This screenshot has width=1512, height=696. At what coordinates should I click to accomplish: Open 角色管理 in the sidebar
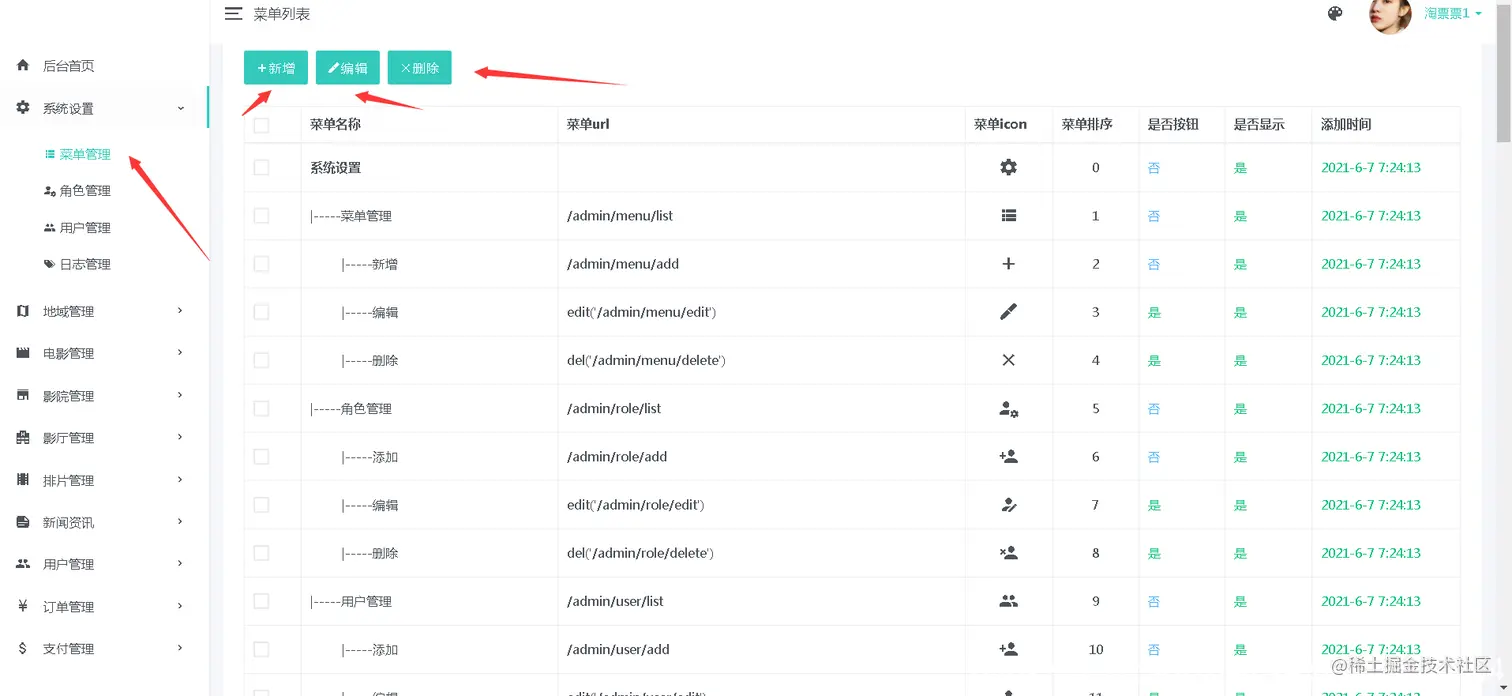click(x=85, y=191)
